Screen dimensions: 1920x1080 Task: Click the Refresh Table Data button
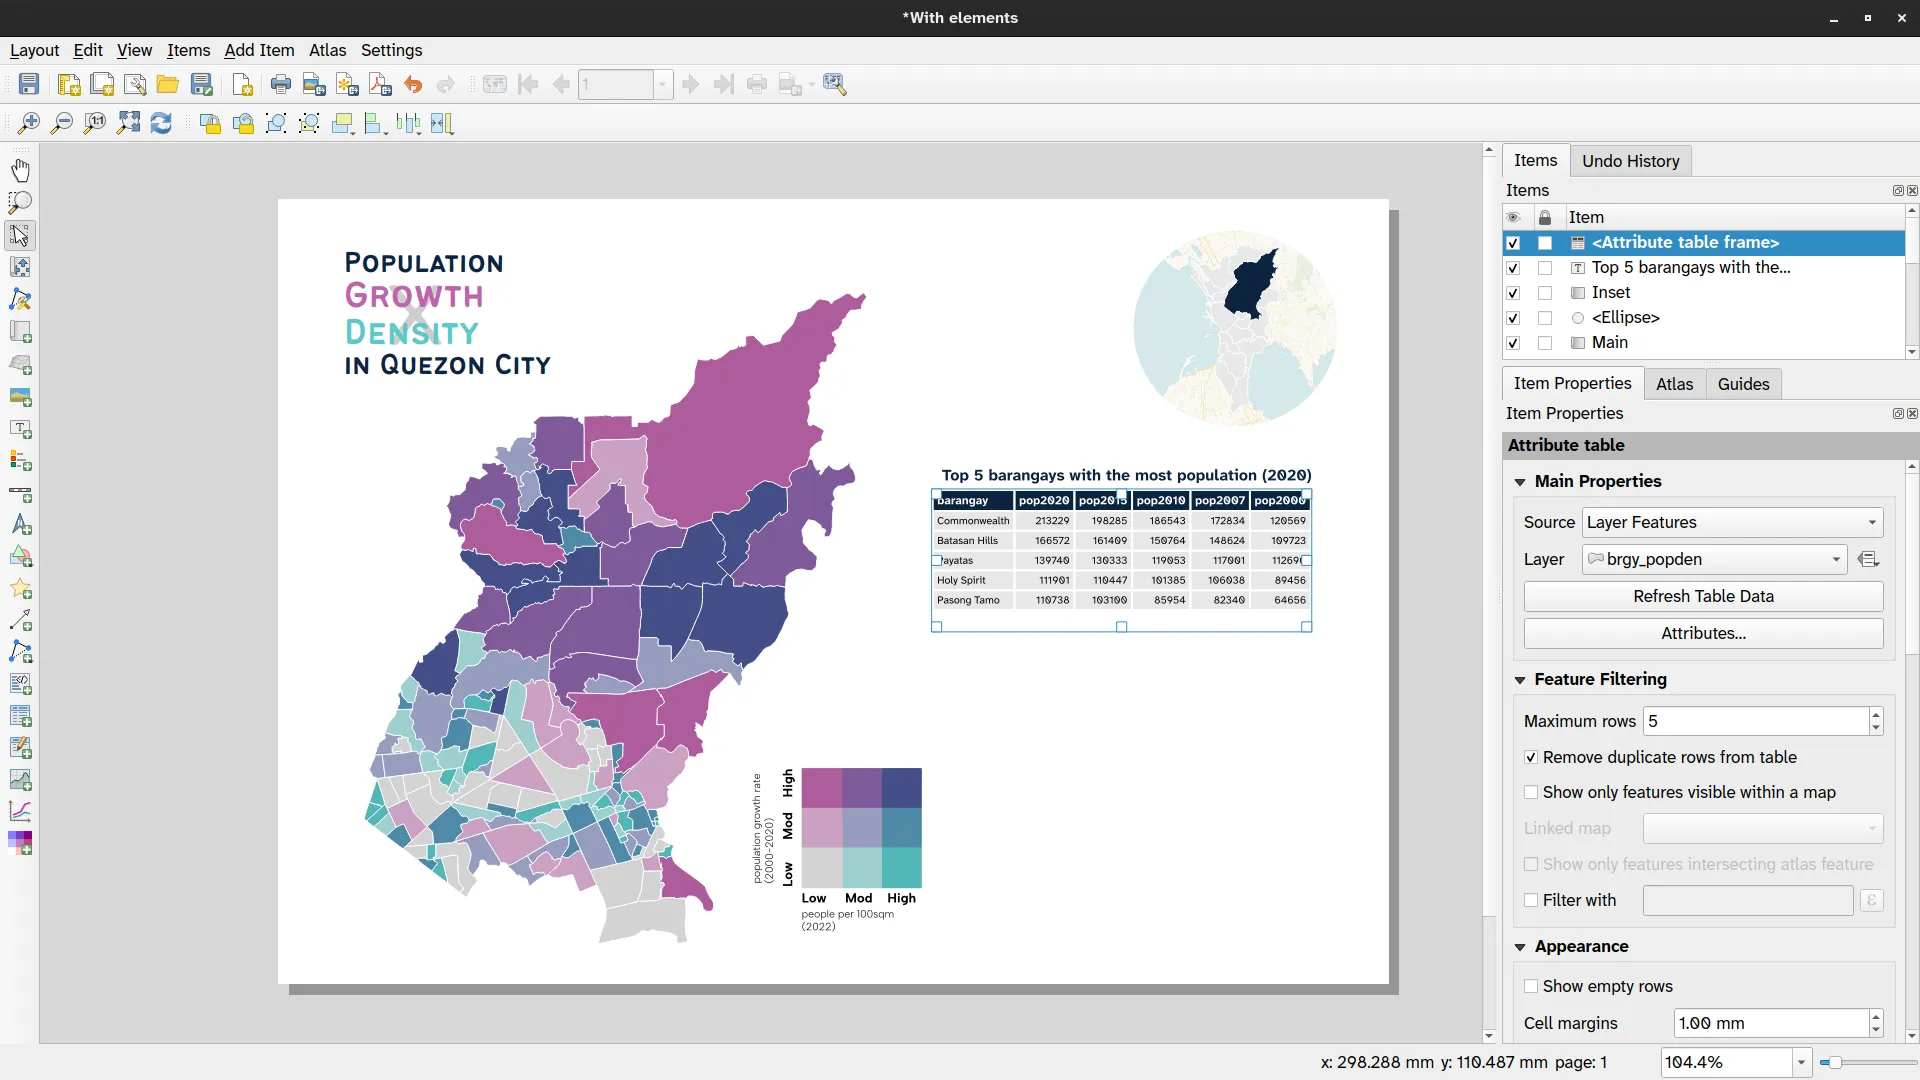1703,596
